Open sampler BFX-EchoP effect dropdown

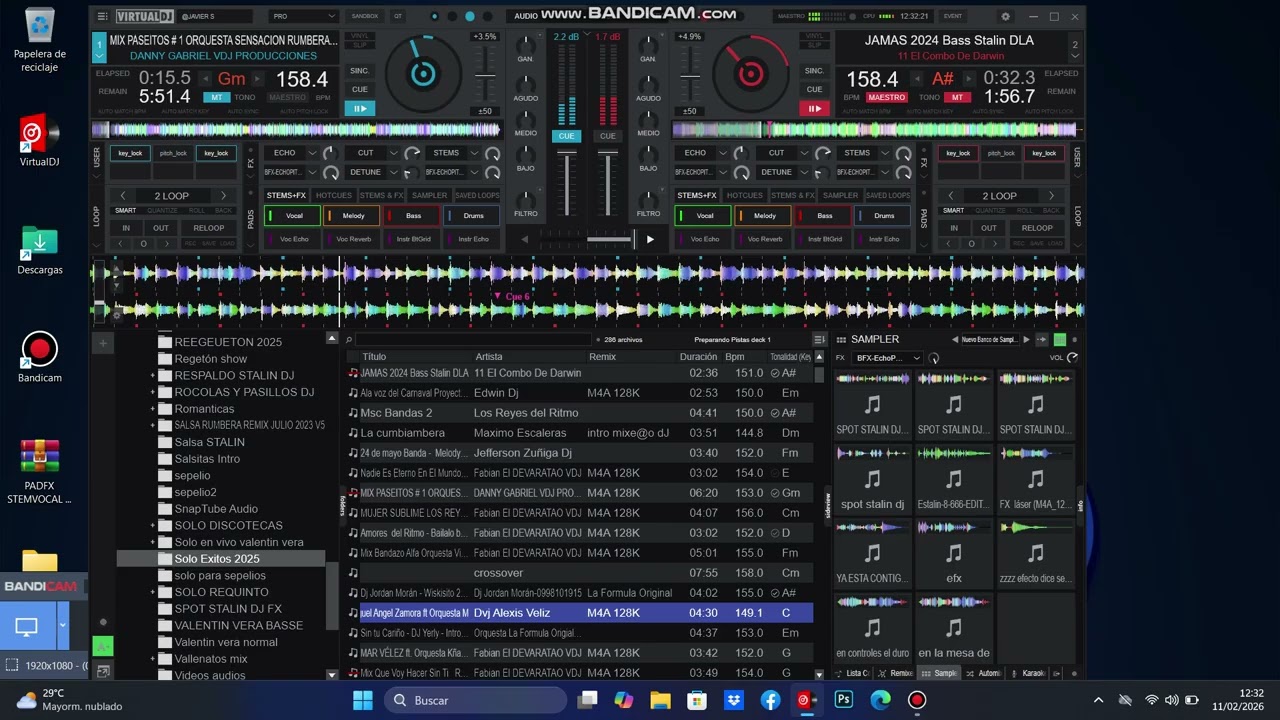coord(887,358)
